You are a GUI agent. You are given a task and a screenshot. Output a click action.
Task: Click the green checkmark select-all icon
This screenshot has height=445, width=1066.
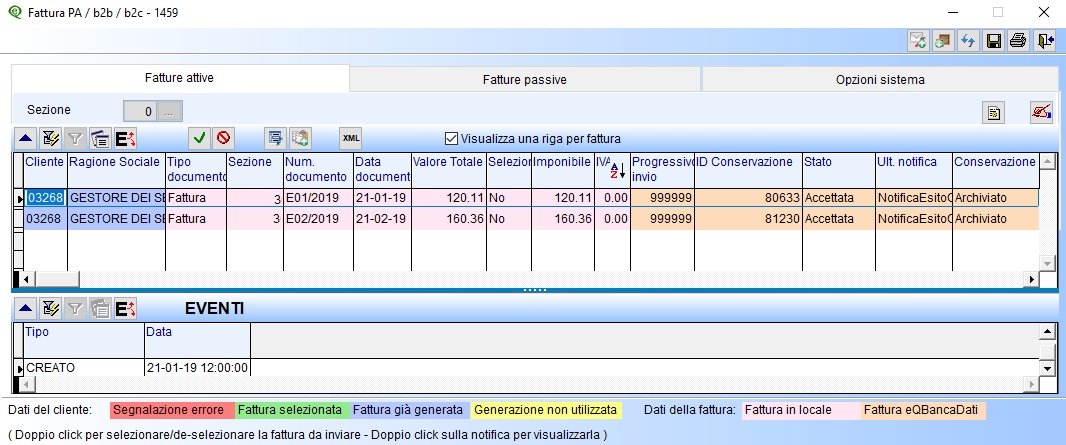(200, 138)
